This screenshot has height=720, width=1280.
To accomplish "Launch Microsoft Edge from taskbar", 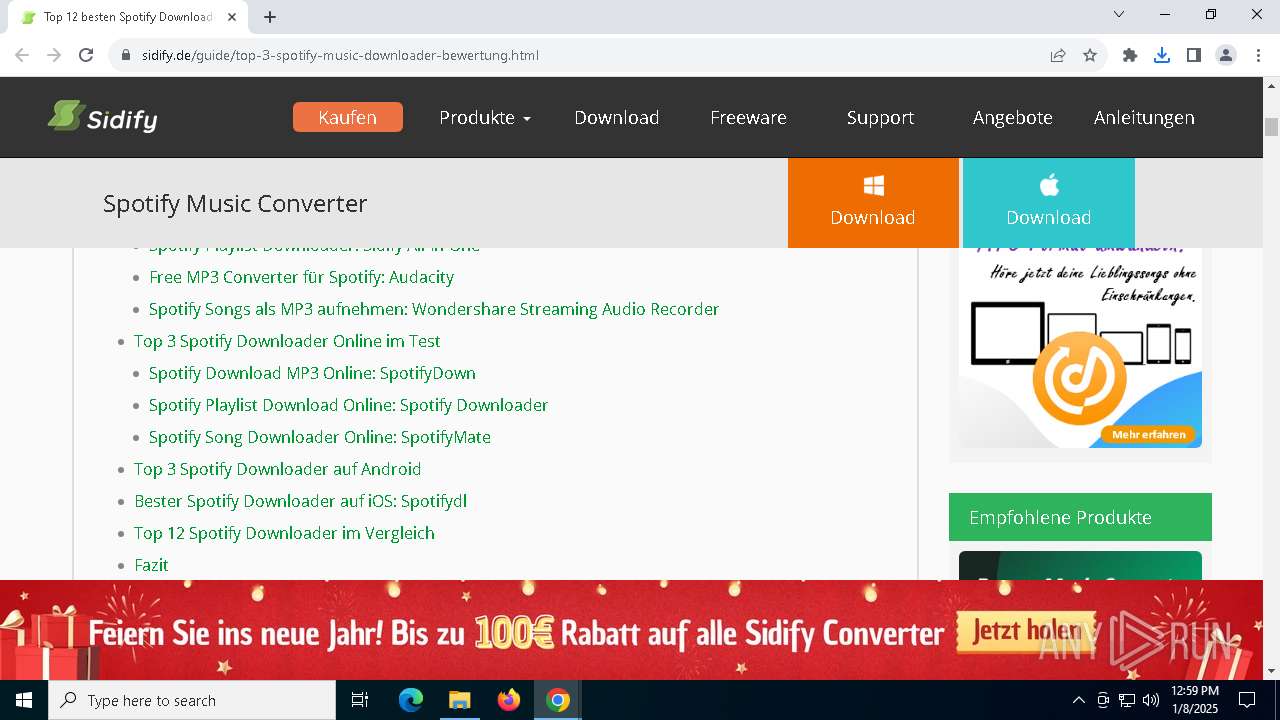I will click(411, 700).
